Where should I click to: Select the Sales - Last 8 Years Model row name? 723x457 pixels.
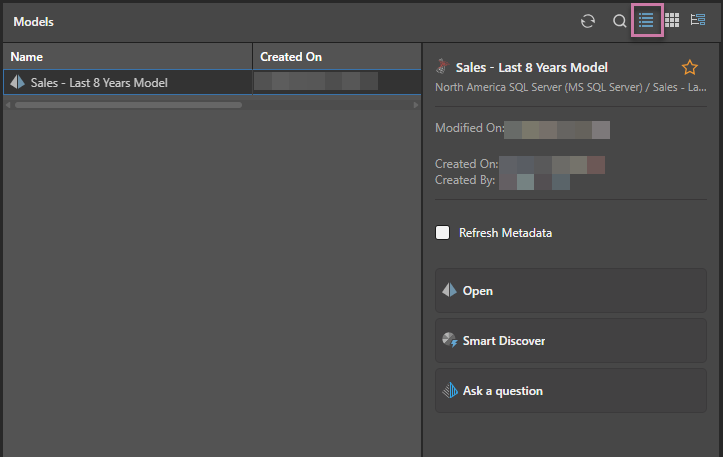pos(99,83)
